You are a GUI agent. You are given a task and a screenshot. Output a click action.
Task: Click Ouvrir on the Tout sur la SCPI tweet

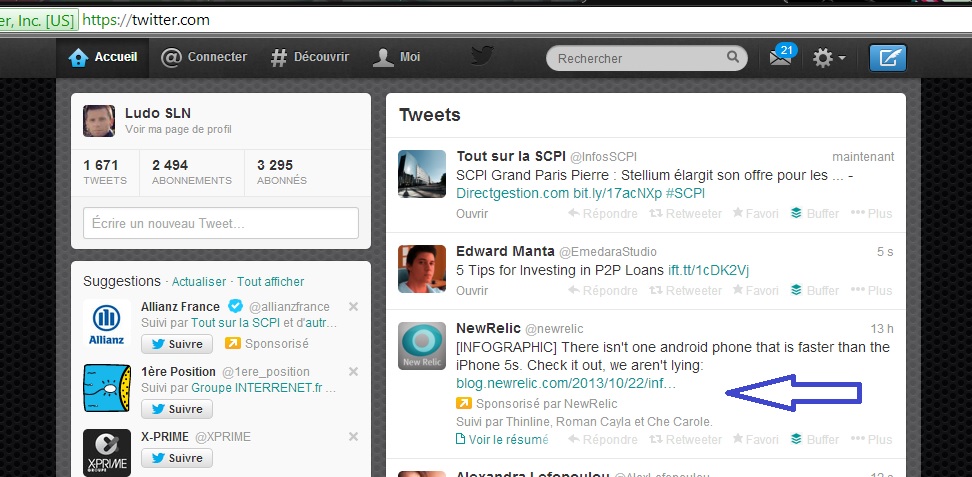[x=472, y=213]
